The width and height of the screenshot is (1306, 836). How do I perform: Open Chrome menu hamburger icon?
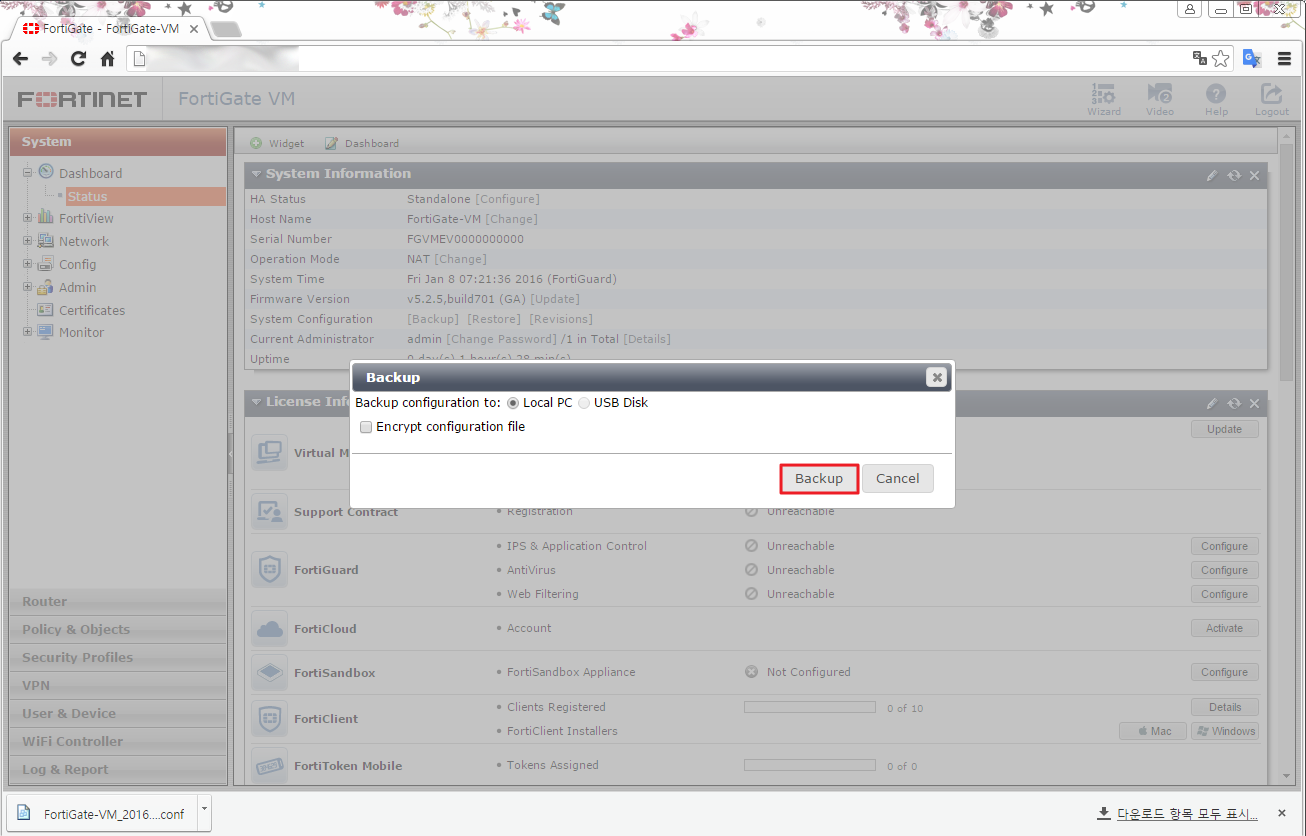coord(1285,59)
